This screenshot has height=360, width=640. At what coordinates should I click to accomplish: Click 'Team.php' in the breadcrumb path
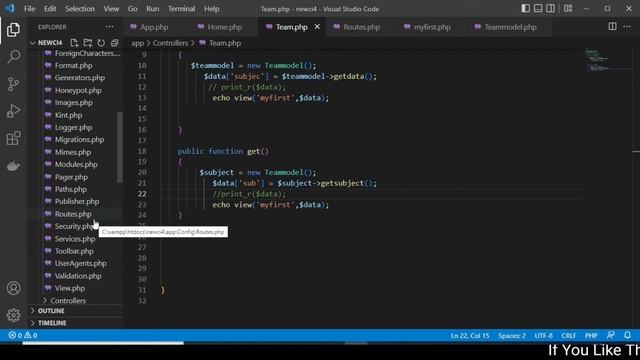[x=225, y=43]
